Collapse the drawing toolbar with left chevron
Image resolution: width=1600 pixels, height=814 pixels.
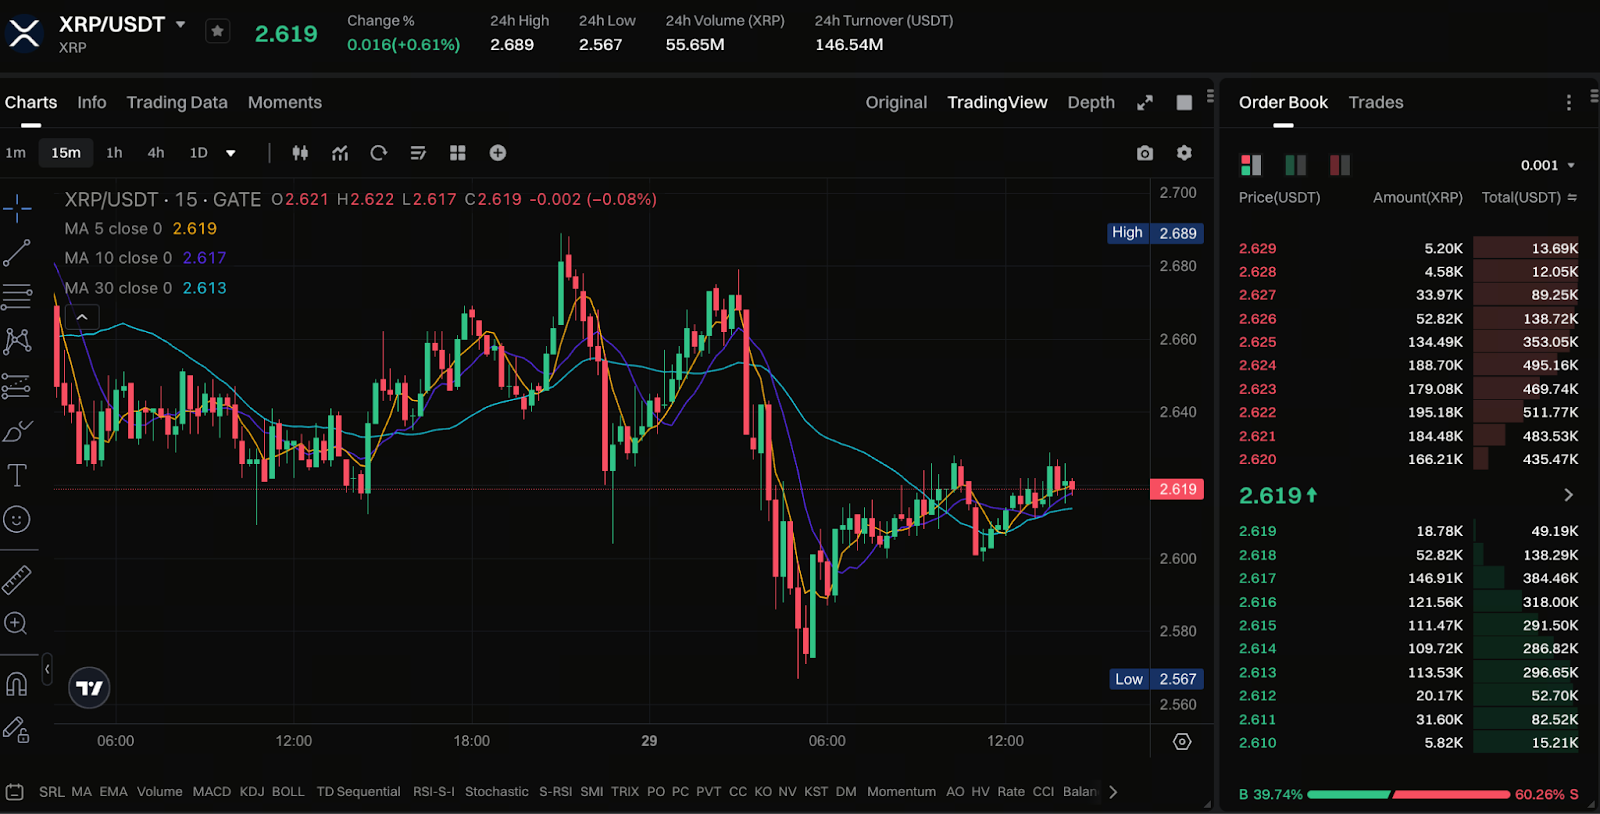pyautogui.click(x=47, y=669)
